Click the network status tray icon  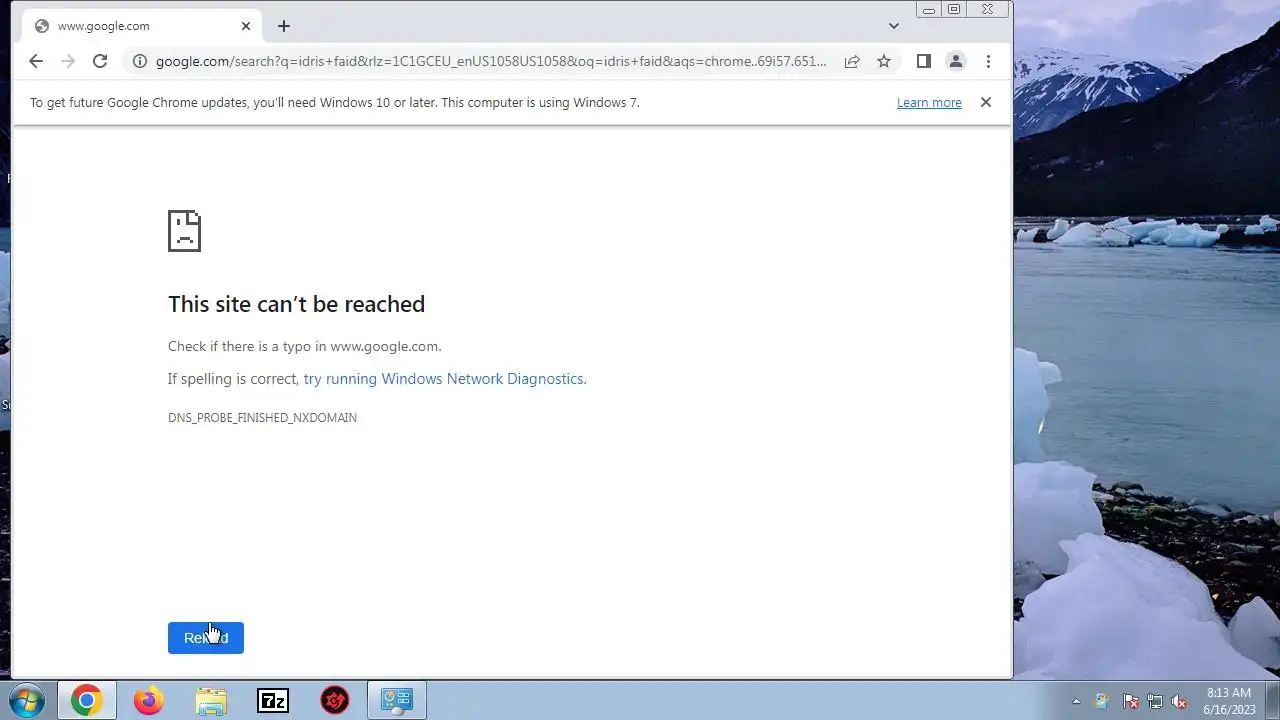(1155, 701)
